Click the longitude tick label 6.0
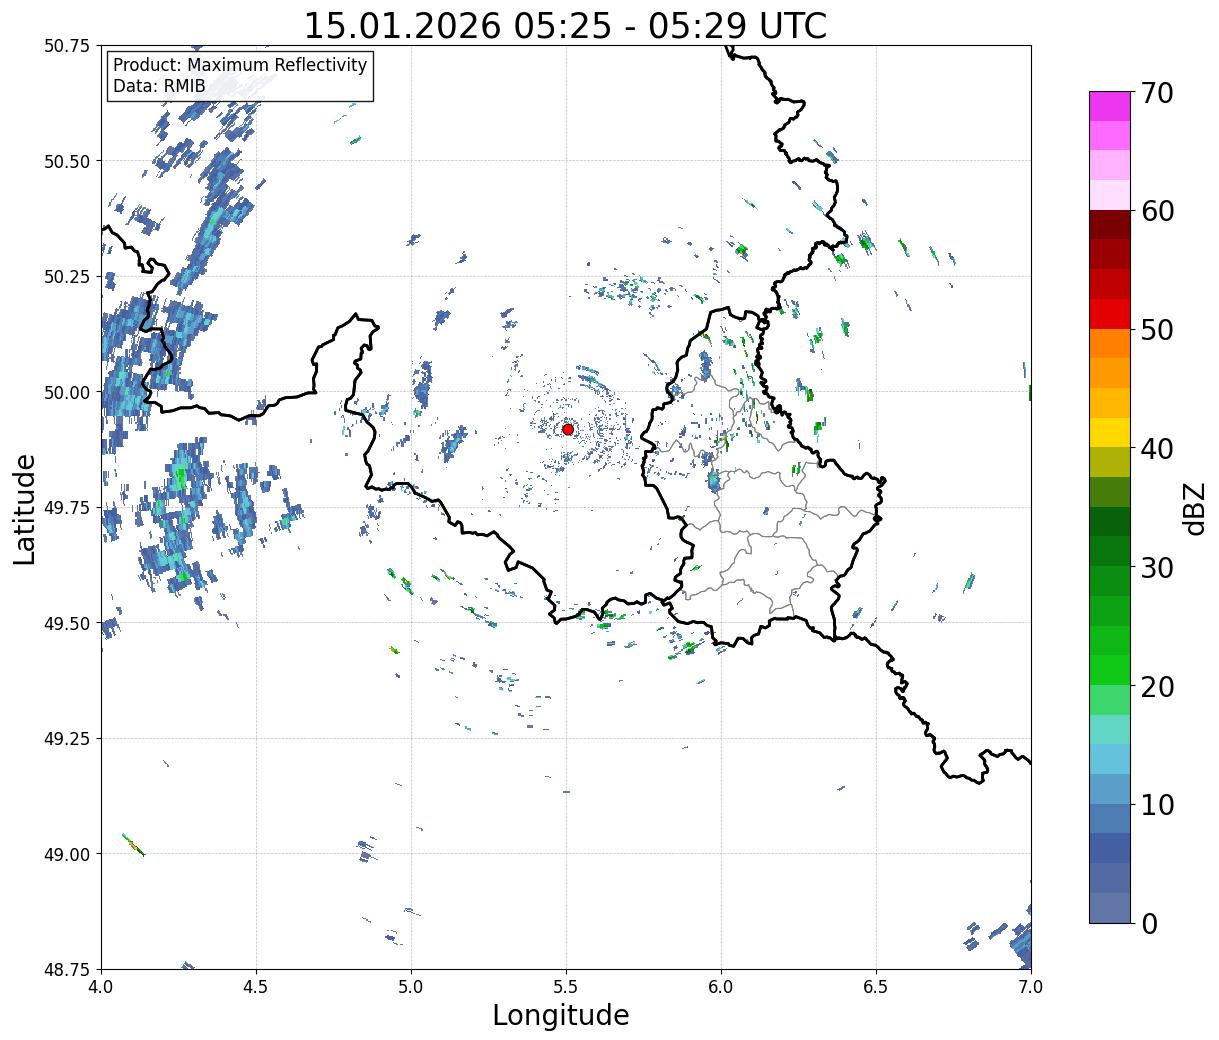The height and width of the screenshot is (1040, 1219). [721, 987]
